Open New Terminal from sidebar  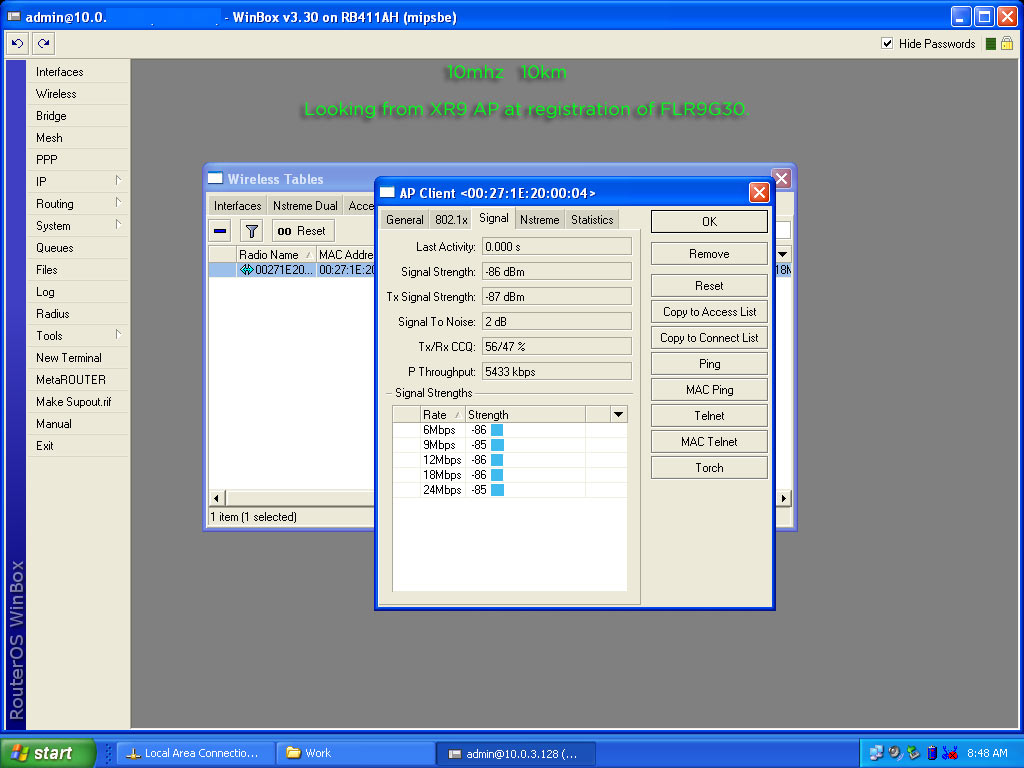[77, 358]
